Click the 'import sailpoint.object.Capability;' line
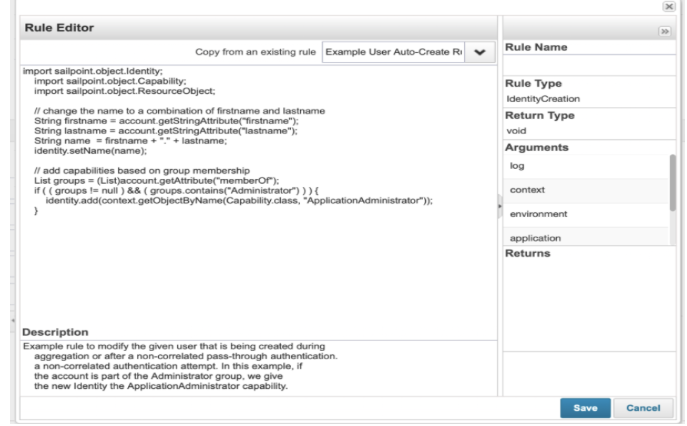Viewport: 687px width, 426px height. 110,81
